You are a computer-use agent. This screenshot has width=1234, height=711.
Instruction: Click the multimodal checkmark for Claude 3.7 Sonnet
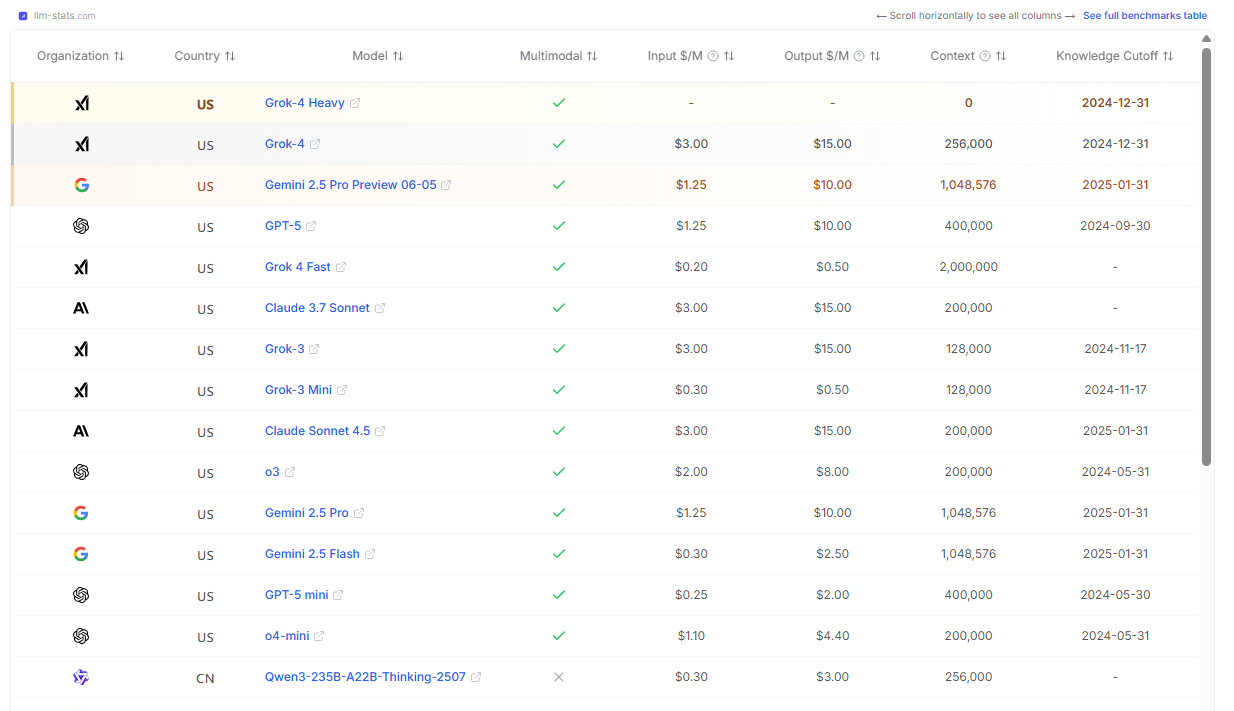click(559, 308)
